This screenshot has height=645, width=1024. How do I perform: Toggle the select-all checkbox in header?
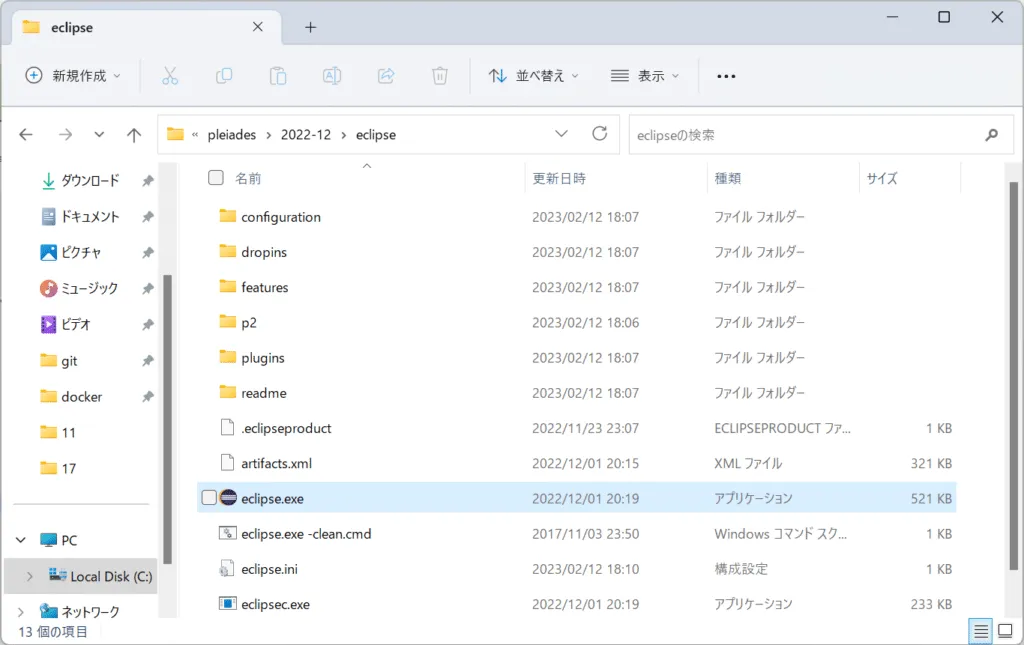click(x=216, y=178)
